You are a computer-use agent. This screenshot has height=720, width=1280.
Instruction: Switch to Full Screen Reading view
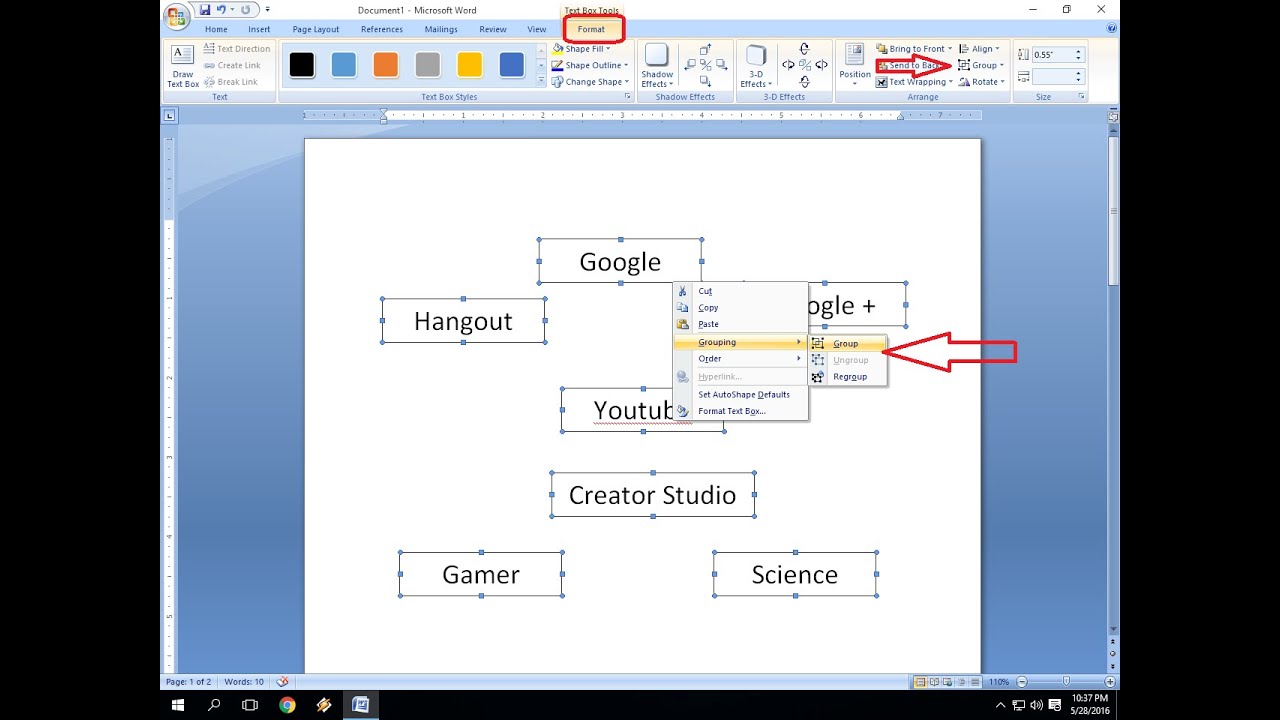pyautogui.click(x=934, y=681)
